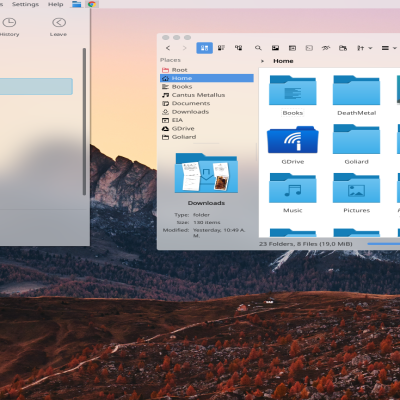Open the terminal panel icon
The height and width of the screenshot is (400, 400).
tap(309, 48)
